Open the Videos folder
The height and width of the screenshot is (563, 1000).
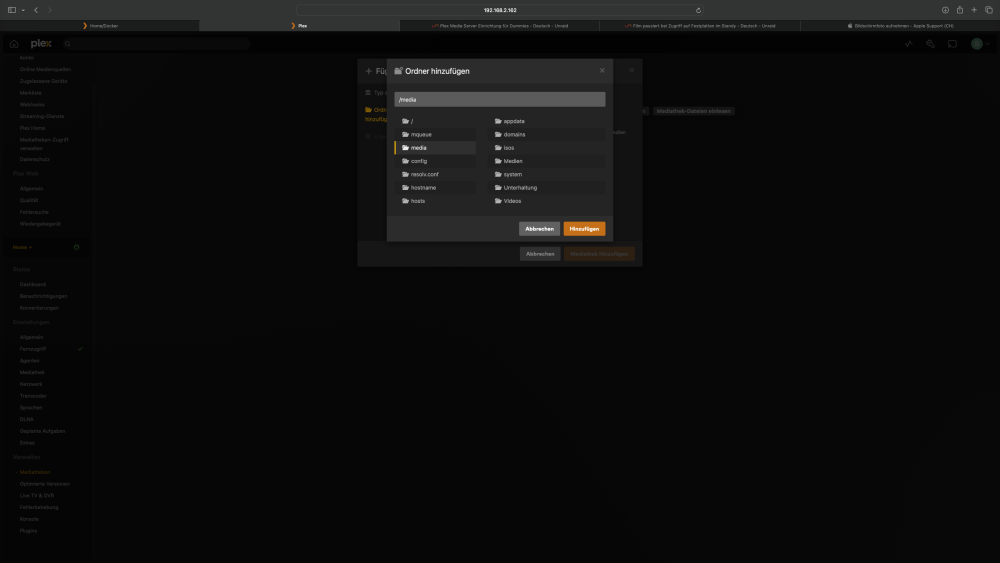(547, 201)
